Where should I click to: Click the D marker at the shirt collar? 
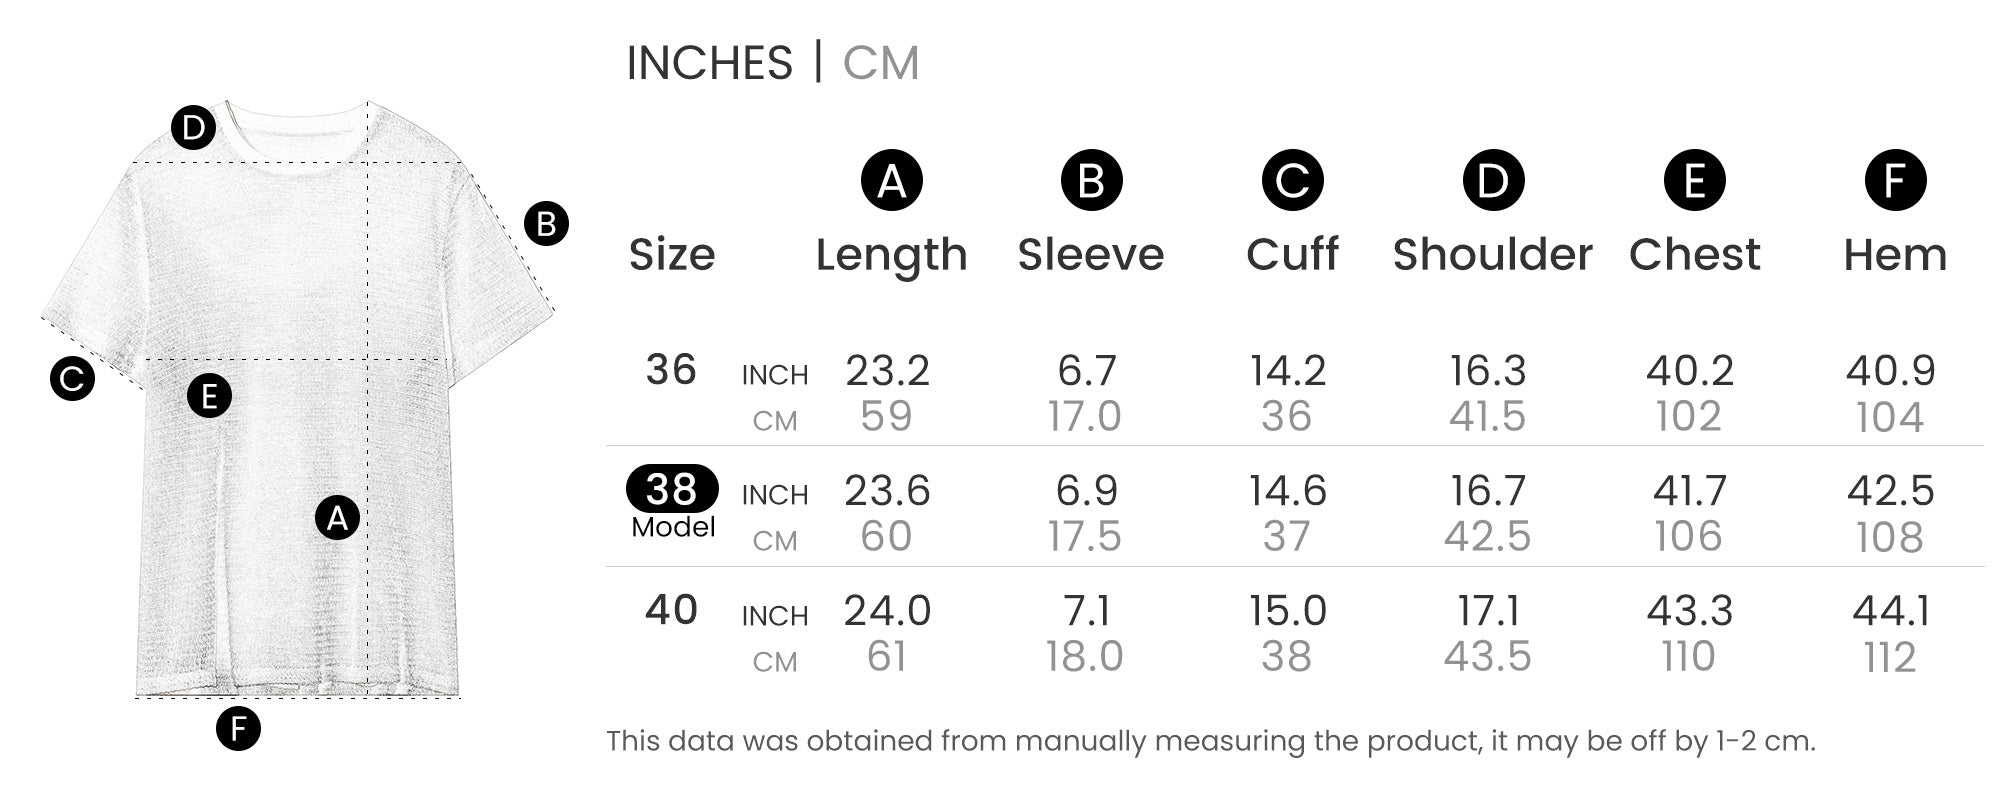(193, 128)
